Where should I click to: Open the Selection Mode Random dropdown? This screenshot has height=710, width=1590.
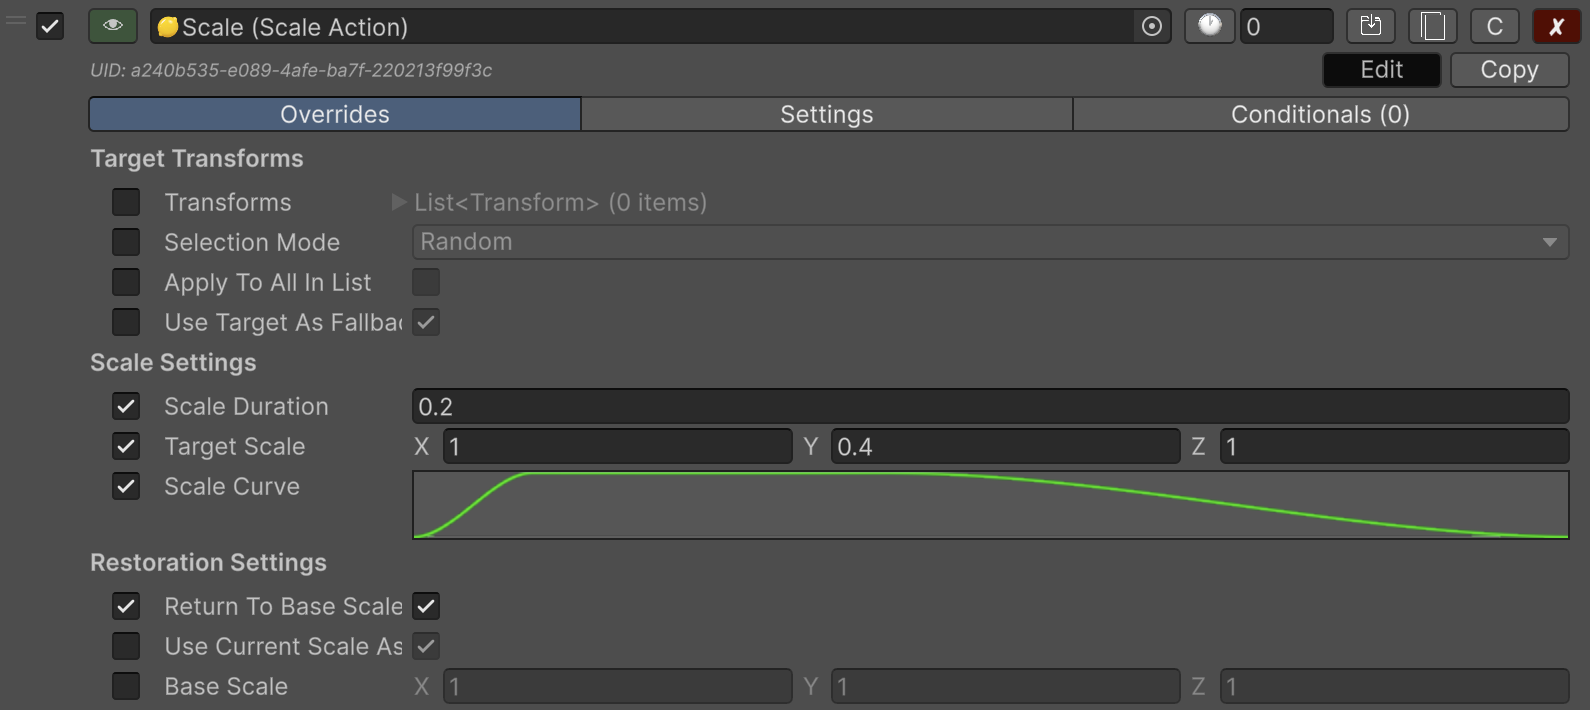point(990,242)
